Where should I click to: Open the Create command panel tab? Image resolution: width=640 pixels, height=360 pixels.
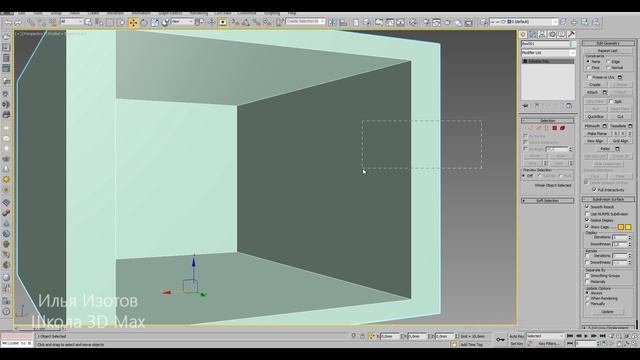pyautogui.click(x=523, y=34)
